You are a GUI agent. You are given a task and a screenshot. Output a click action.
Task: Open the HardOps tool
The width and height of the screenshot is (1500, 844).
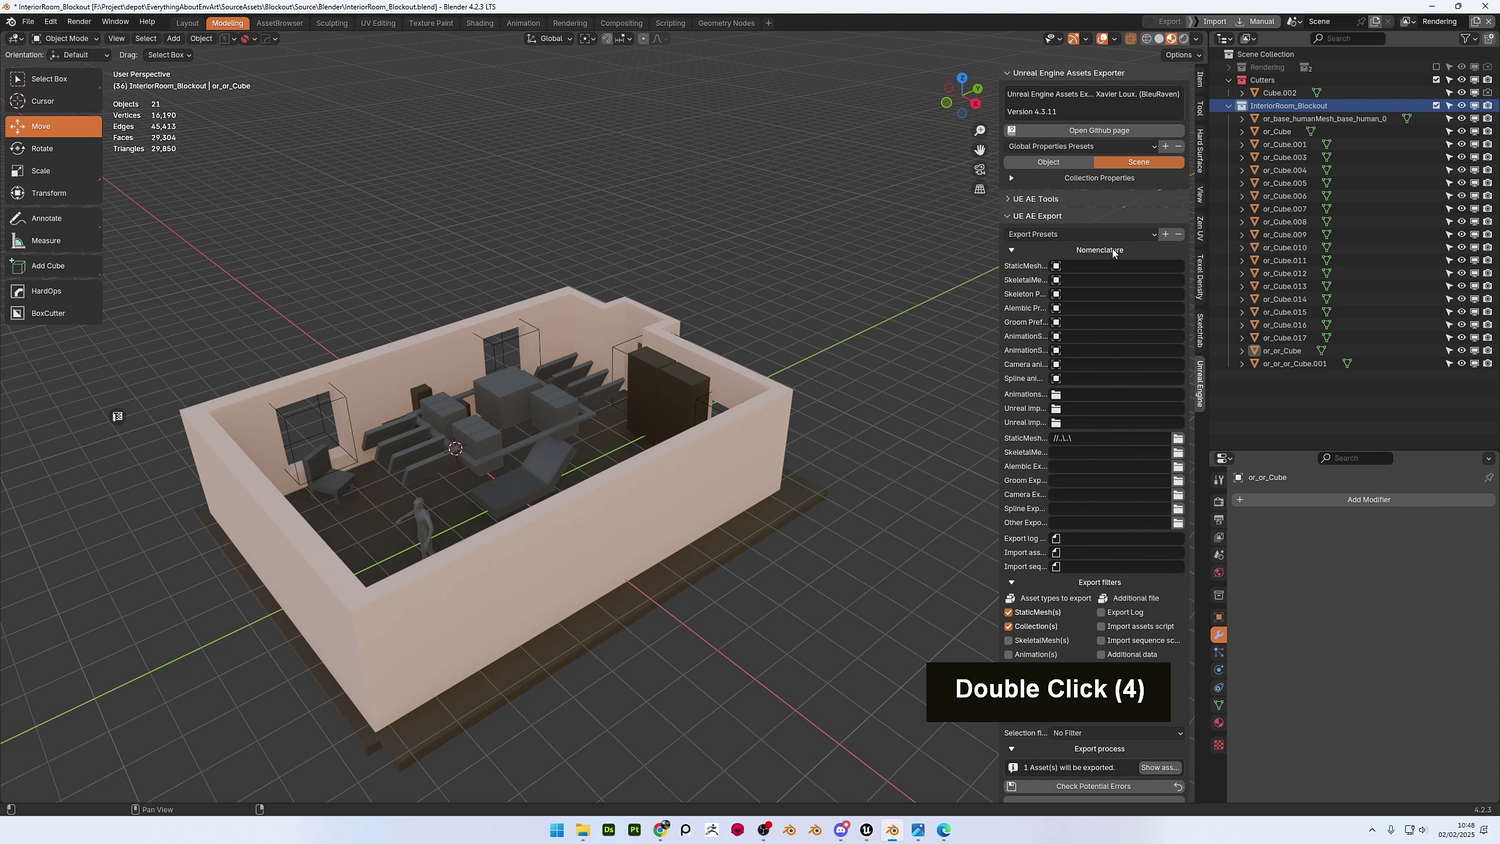pyautogui.click(x=53, y=291)
